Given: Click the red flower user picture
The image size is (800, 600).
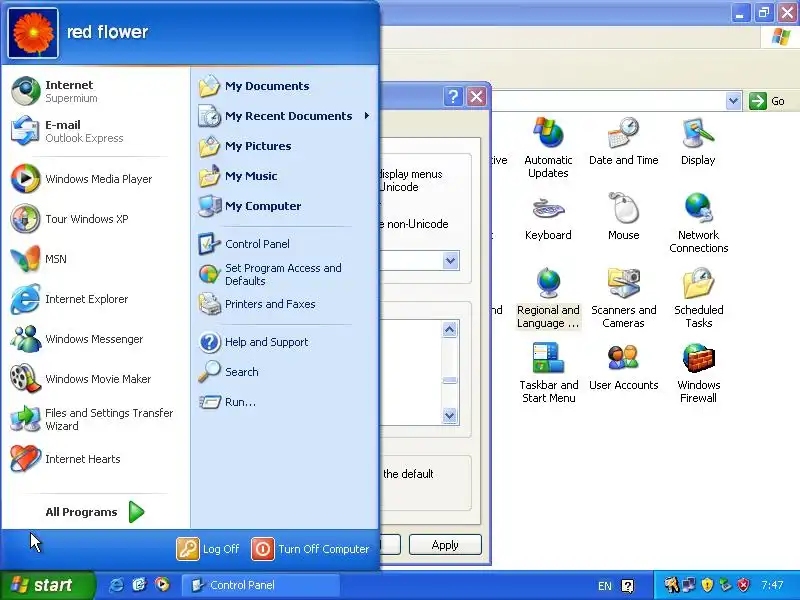Looking at the screenshot, I should pyautogui.click(x=33, y=33).
